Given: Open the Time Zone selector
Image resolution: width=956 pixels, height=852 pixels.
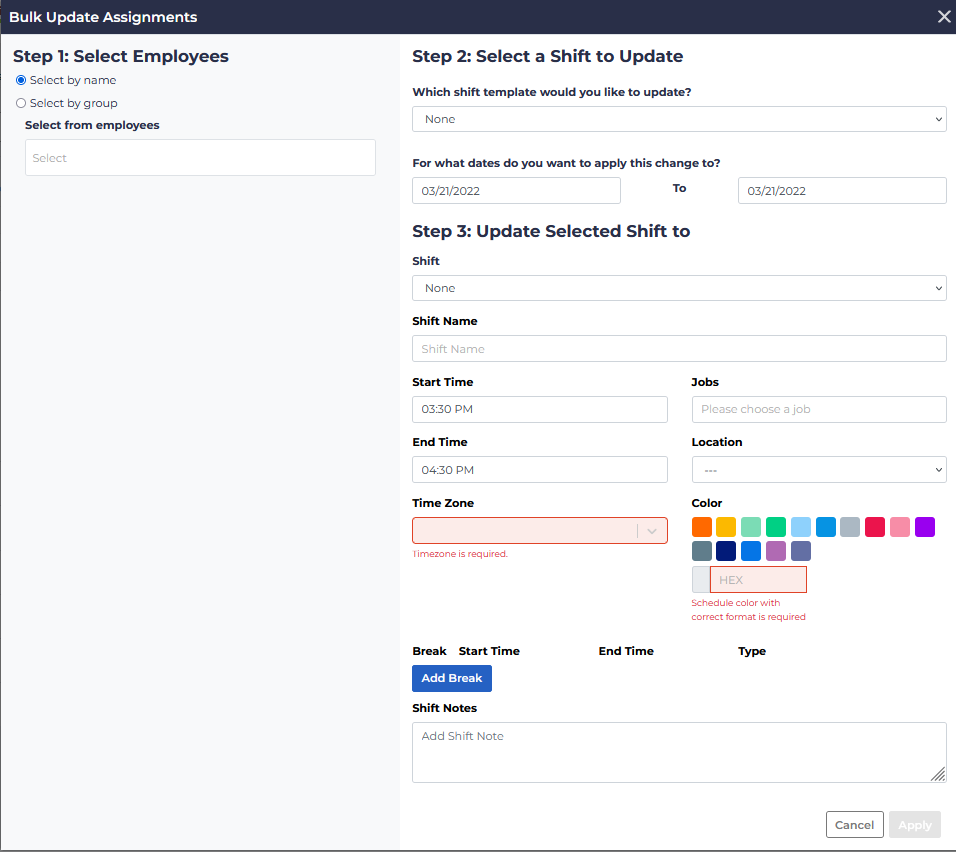Looking at the screenshot, I should (x=539, y=530).
